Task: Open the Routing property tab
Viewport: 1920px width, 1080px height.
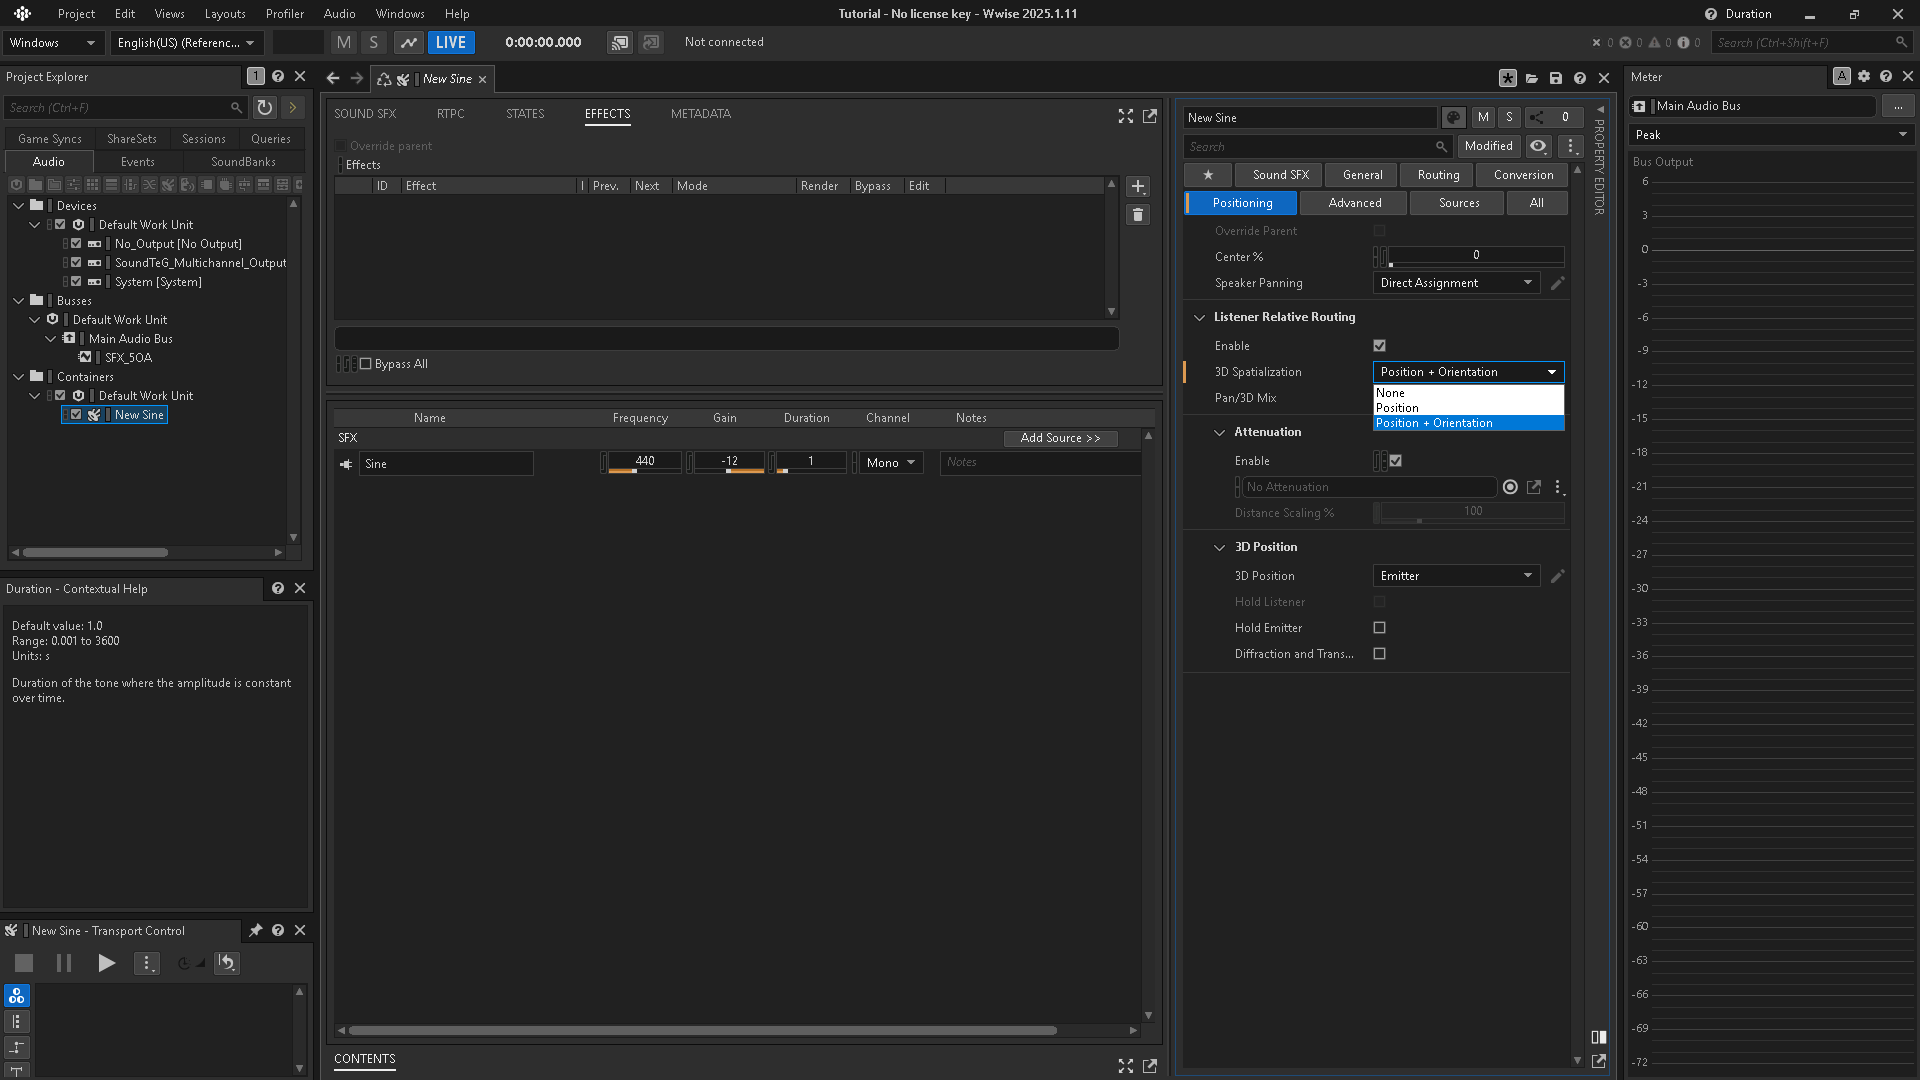Action: [1439, 175]
